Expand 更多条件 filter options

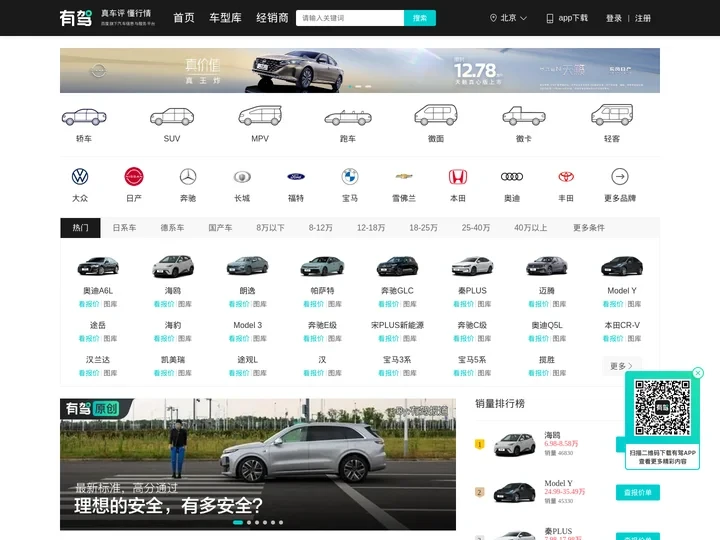(x=589, y=228)
